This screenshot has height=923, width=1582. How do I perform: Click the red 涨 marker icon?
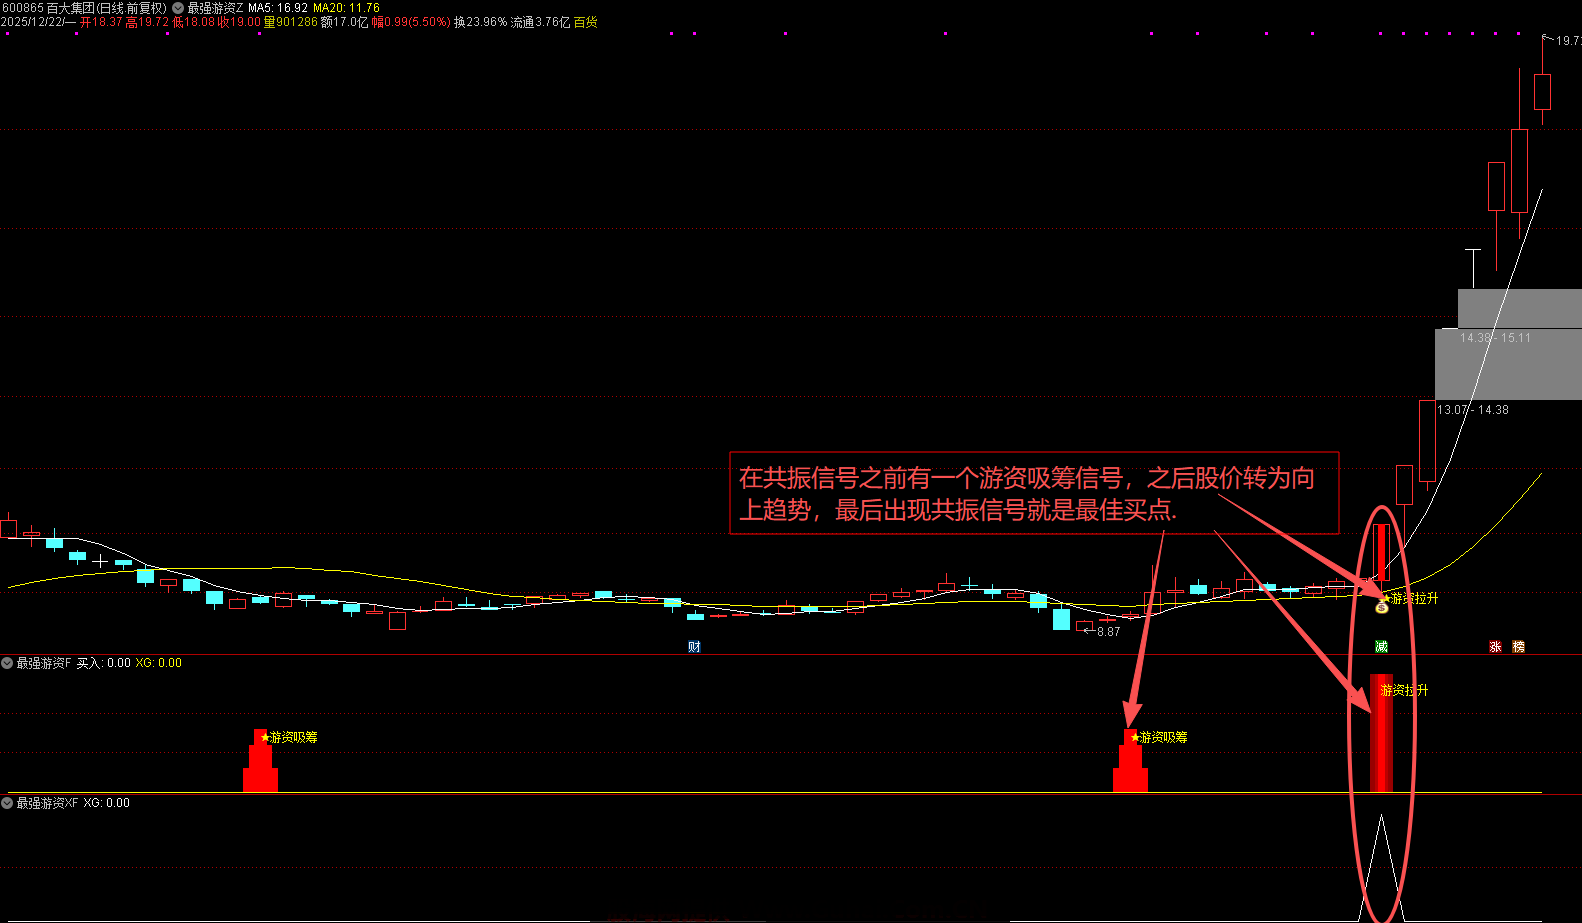[x=1495, y=647]
